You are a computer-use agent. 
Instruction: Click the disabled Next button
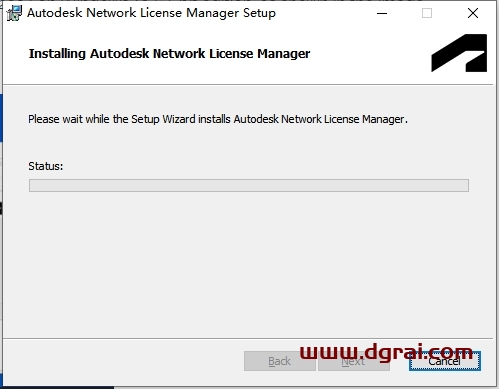click(x=354, y=361)
